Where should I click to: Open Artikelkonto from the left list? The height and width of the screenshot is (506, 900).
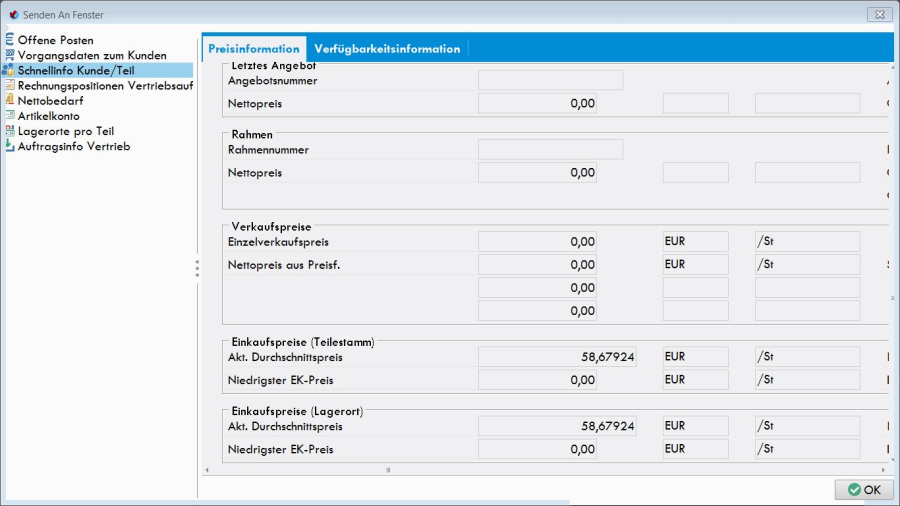49,116
